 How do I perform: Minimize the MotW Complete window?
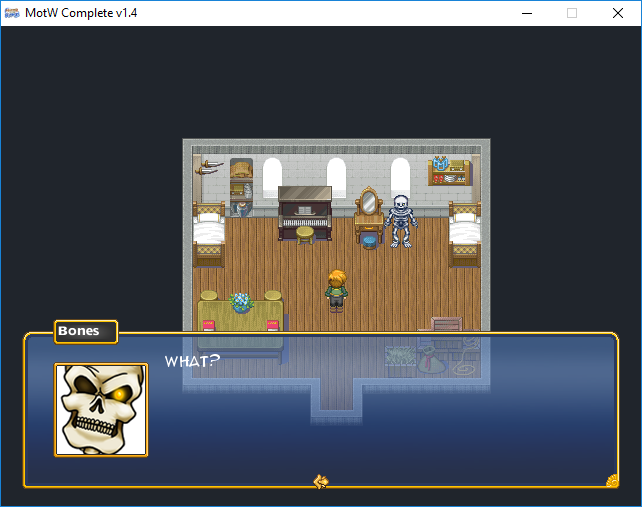(527, 13)
